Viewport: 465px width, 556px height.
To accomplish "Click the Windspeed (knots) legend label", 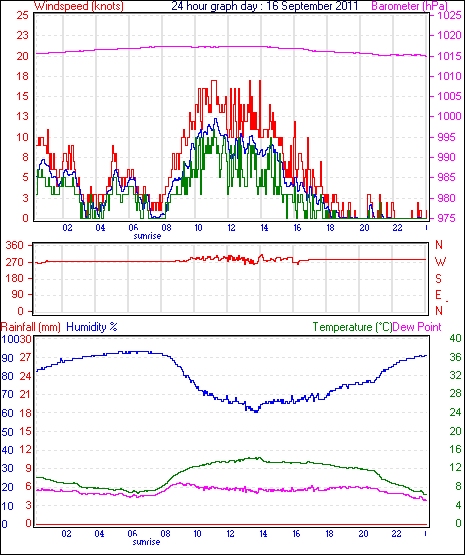I will coord(79,6).
